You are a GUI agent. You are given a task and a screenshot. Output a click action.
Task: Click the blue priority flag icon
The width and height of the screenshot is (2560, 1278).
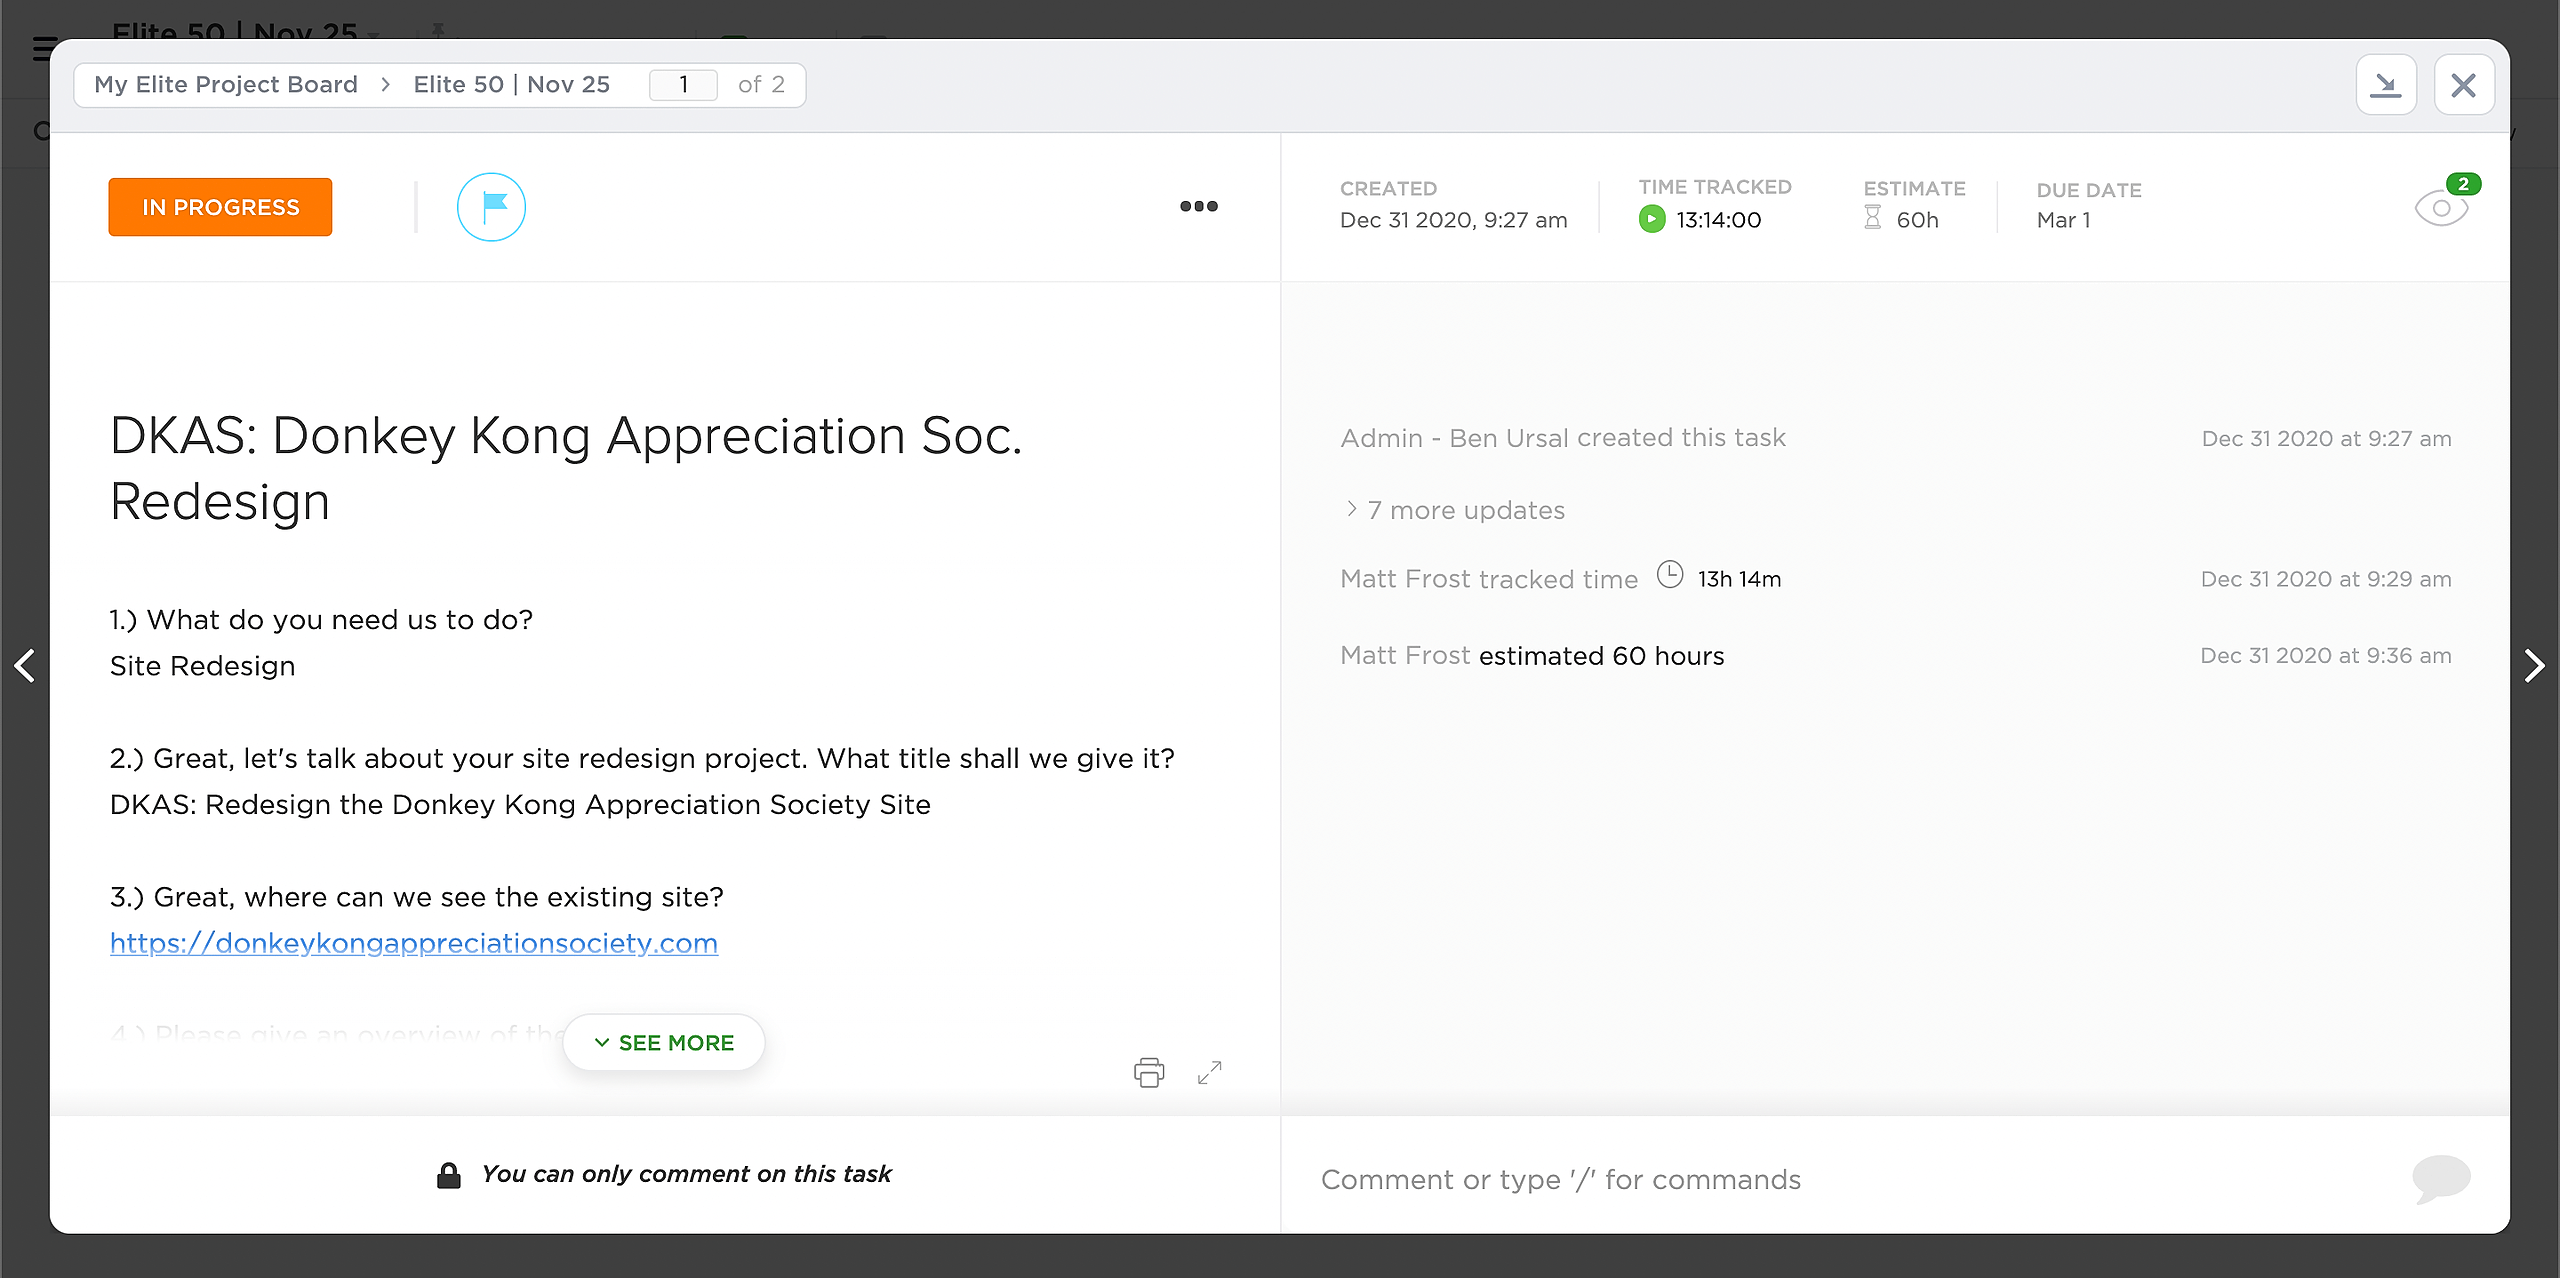point(491,207)
